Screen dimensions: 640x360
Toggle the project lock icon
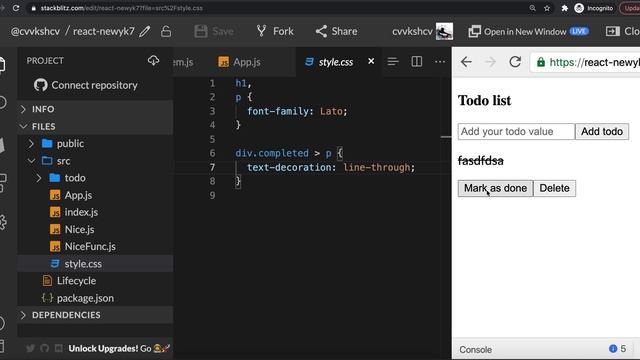pyautogui.click(x=166, y=31)
